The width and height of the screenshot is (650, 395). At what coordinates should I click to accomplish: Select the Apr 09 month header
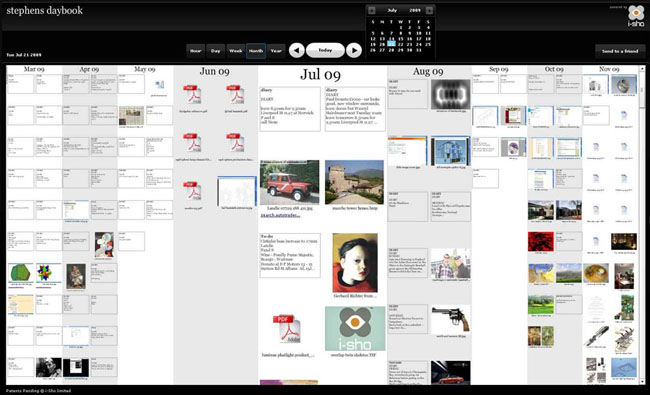(x=89, y=69)
